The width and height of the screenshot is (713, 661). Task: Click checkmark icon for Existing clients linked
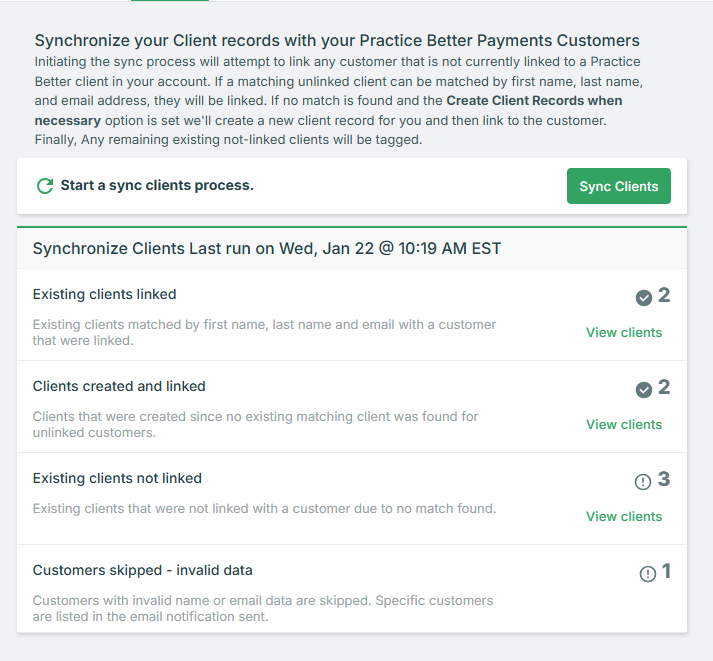[643, 298]
